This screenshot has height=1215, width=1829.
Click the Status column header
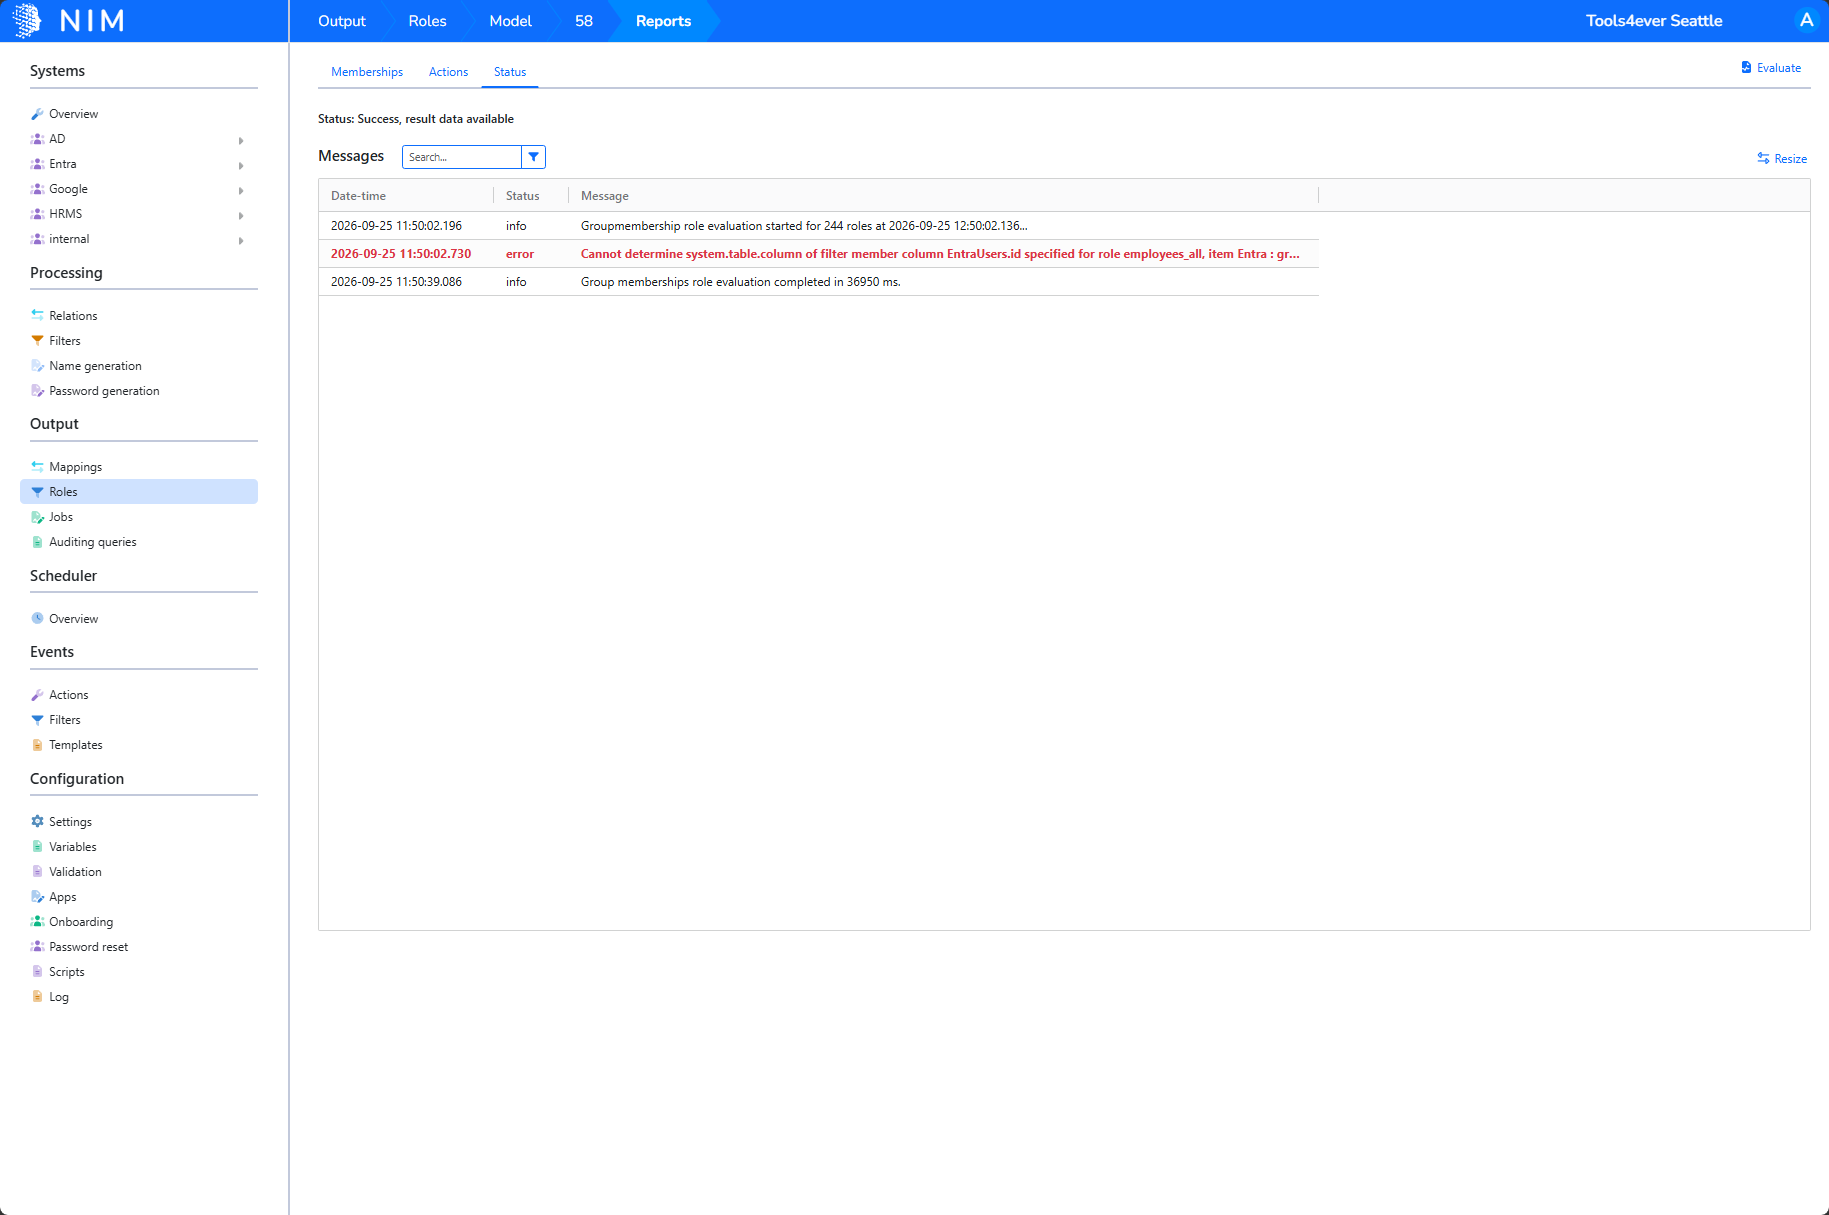pyautogui.click(x=531, y=196)
